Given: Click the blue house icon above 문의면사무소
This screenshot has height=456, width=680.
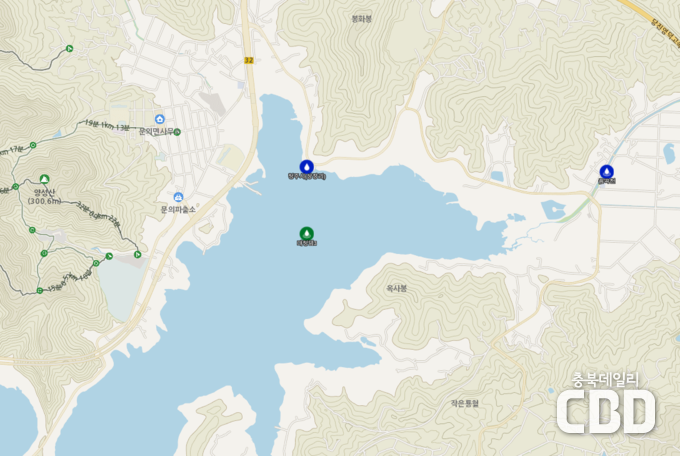Looking at the screenshot, I should tap(160, 119).
